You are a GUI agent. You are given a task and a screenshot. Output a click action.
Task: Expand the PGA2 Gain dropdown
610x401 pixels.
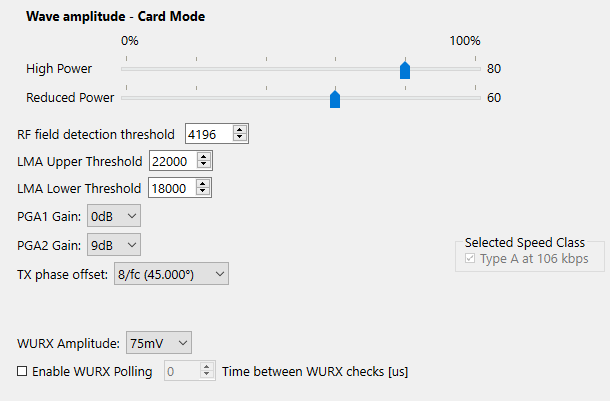[114, 244]
